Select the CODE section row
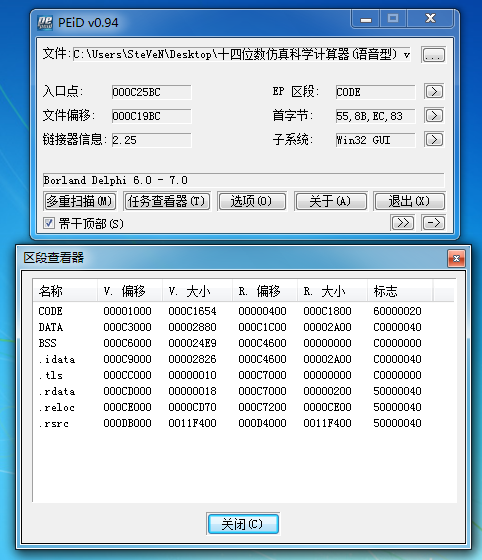 [x=230, y=311]
